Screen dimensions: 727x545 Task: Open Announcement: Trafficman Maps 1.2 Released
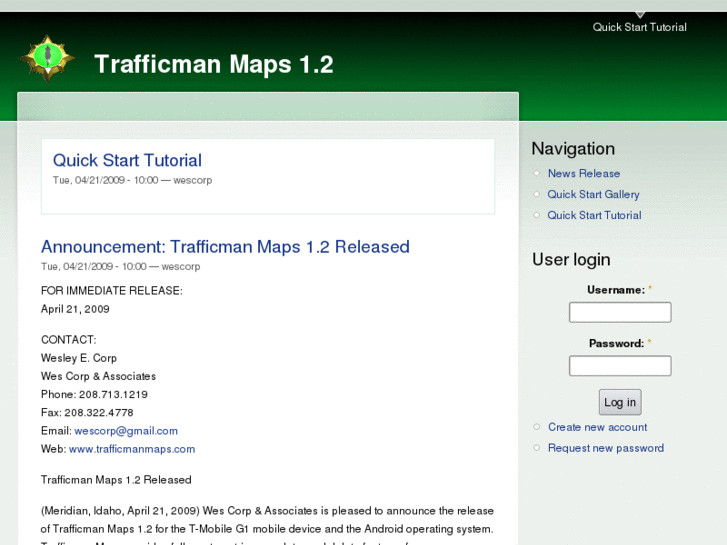click(x=225, y=247)
